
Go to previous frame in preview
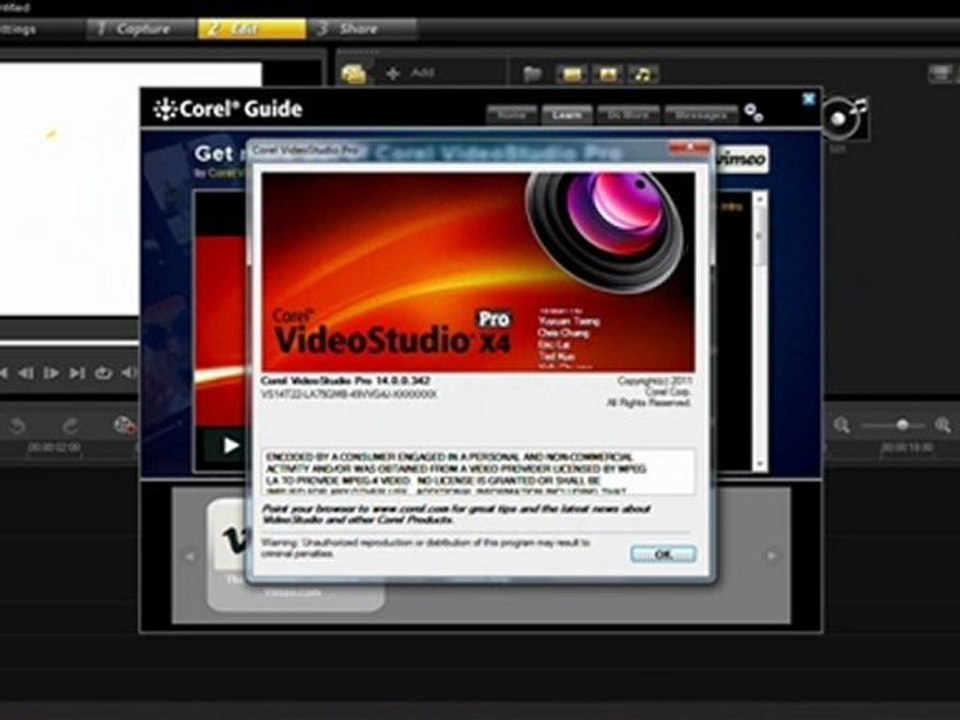coord(26,372)
